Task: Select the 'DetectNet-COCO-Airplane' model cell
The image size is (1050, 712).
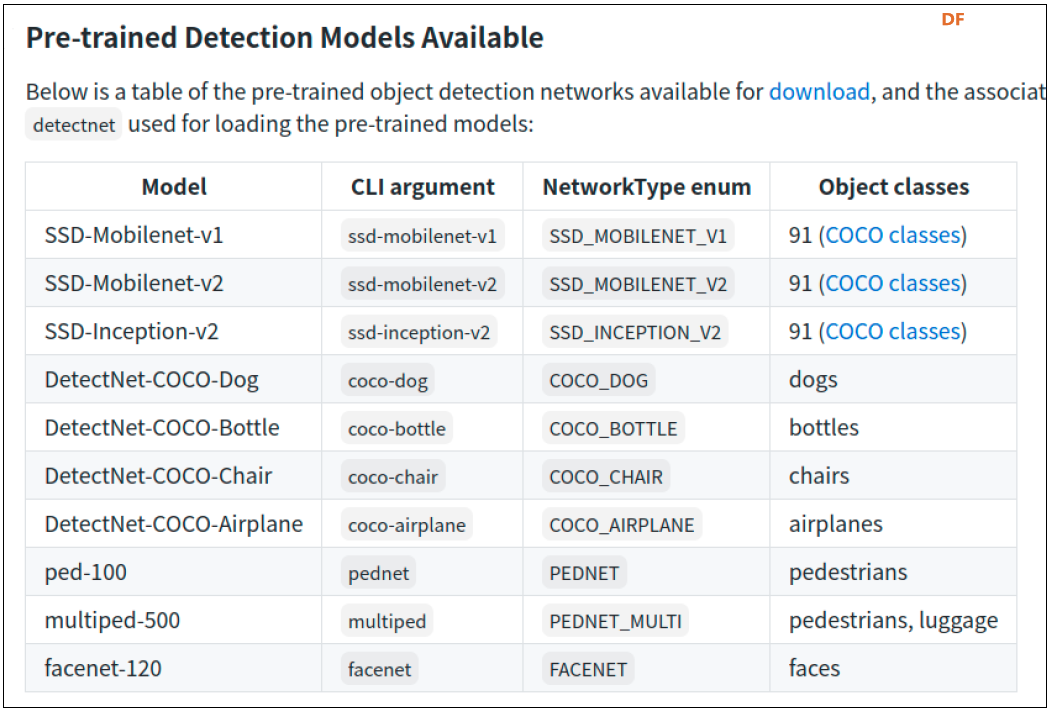Action: pos(173,524)
